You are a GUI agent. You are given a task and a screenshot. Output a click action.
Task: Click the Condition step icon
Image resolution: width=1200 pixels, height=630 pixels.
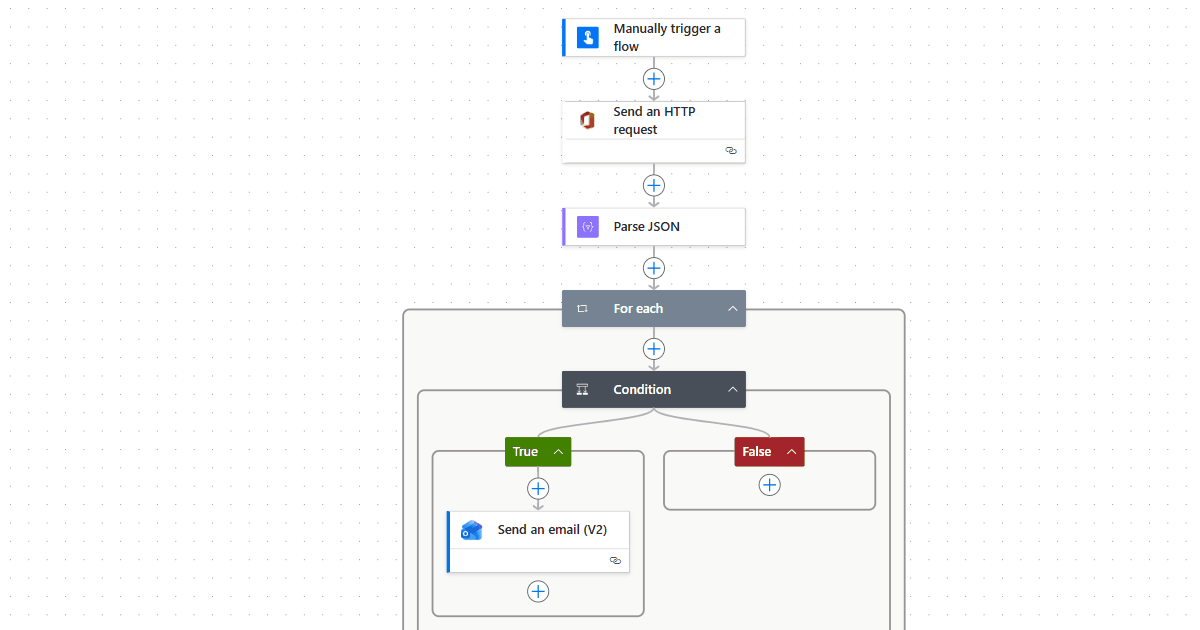click(x=583, y=390)
